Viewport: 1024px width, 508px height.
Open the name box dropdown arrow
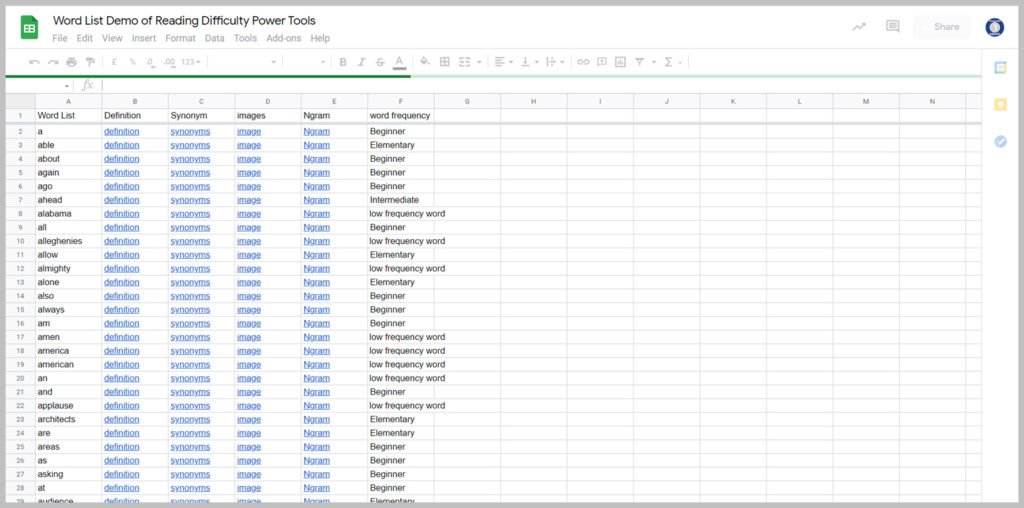67,86
